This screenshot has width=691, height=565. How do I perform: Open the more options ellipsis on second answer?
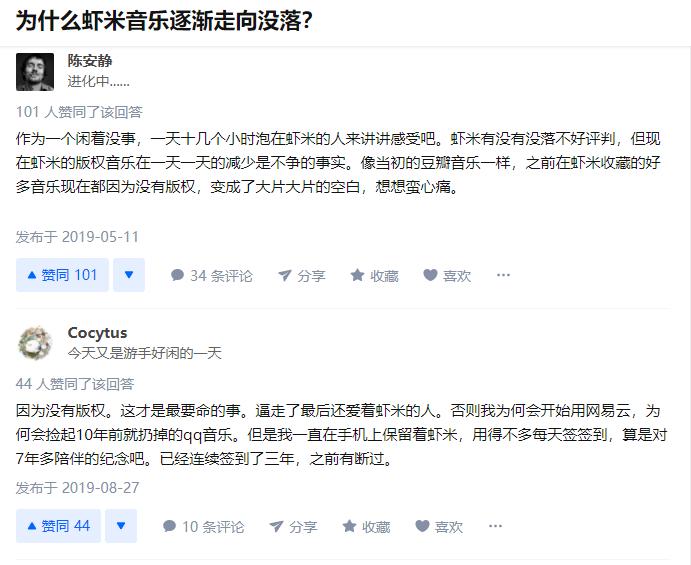tap(495, 526)
